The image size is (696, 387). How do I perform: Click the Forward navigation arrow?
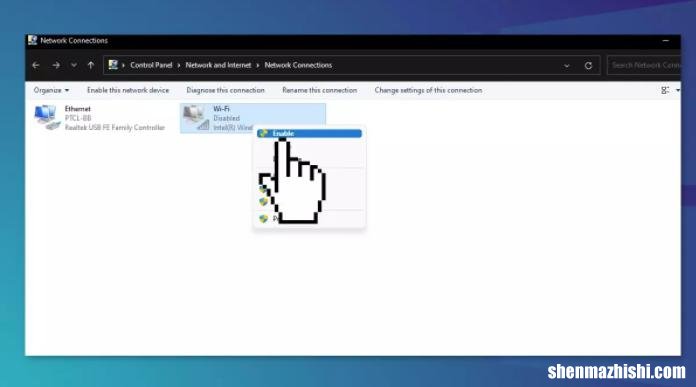56,65
